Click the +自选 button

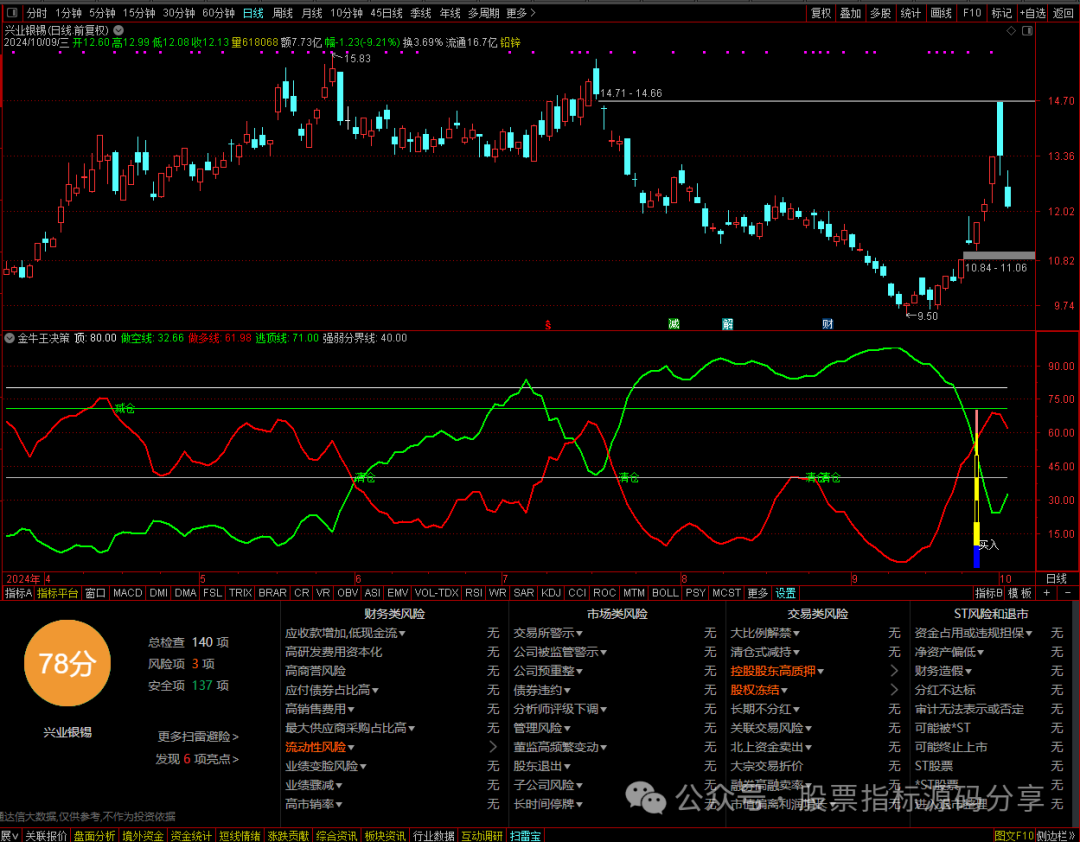click(x=1032, y=13)
